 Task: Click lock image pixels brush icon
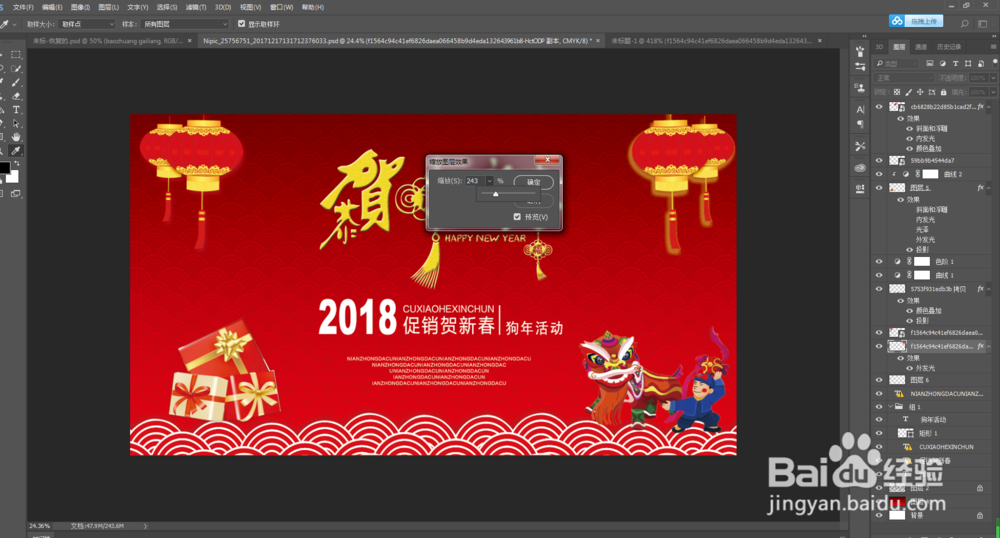[x=908, y=92]
